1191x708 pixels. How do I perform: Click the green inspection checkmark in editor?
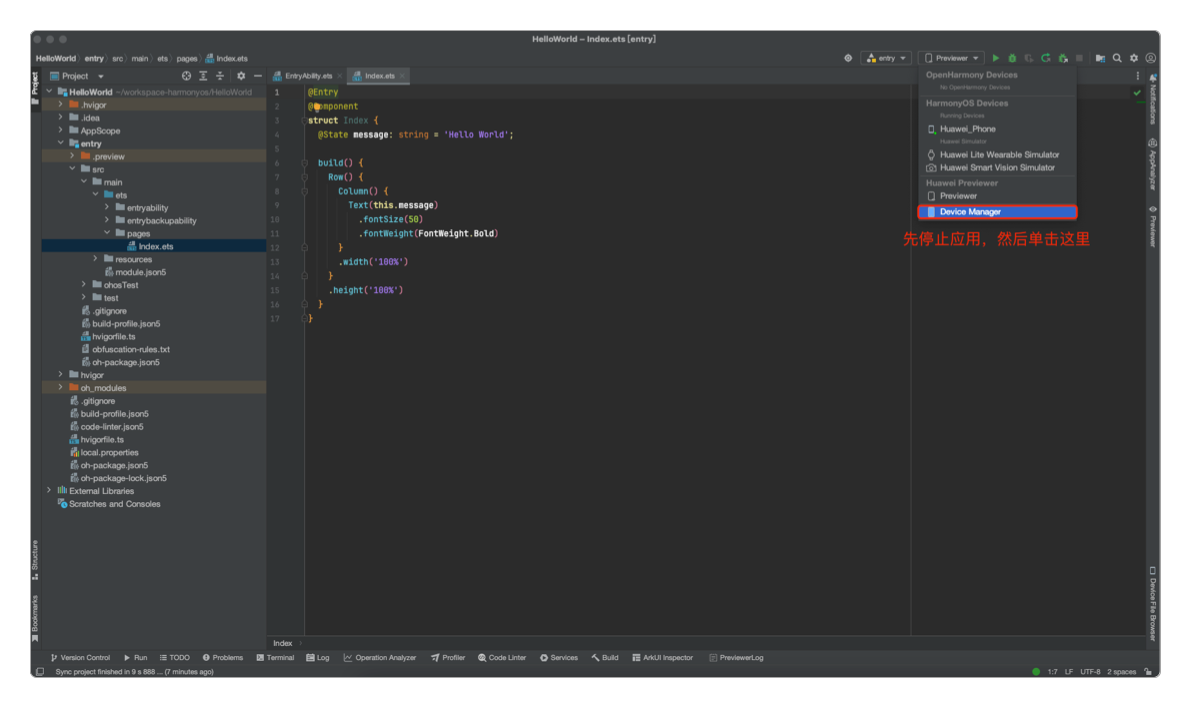coord(1137,93)
